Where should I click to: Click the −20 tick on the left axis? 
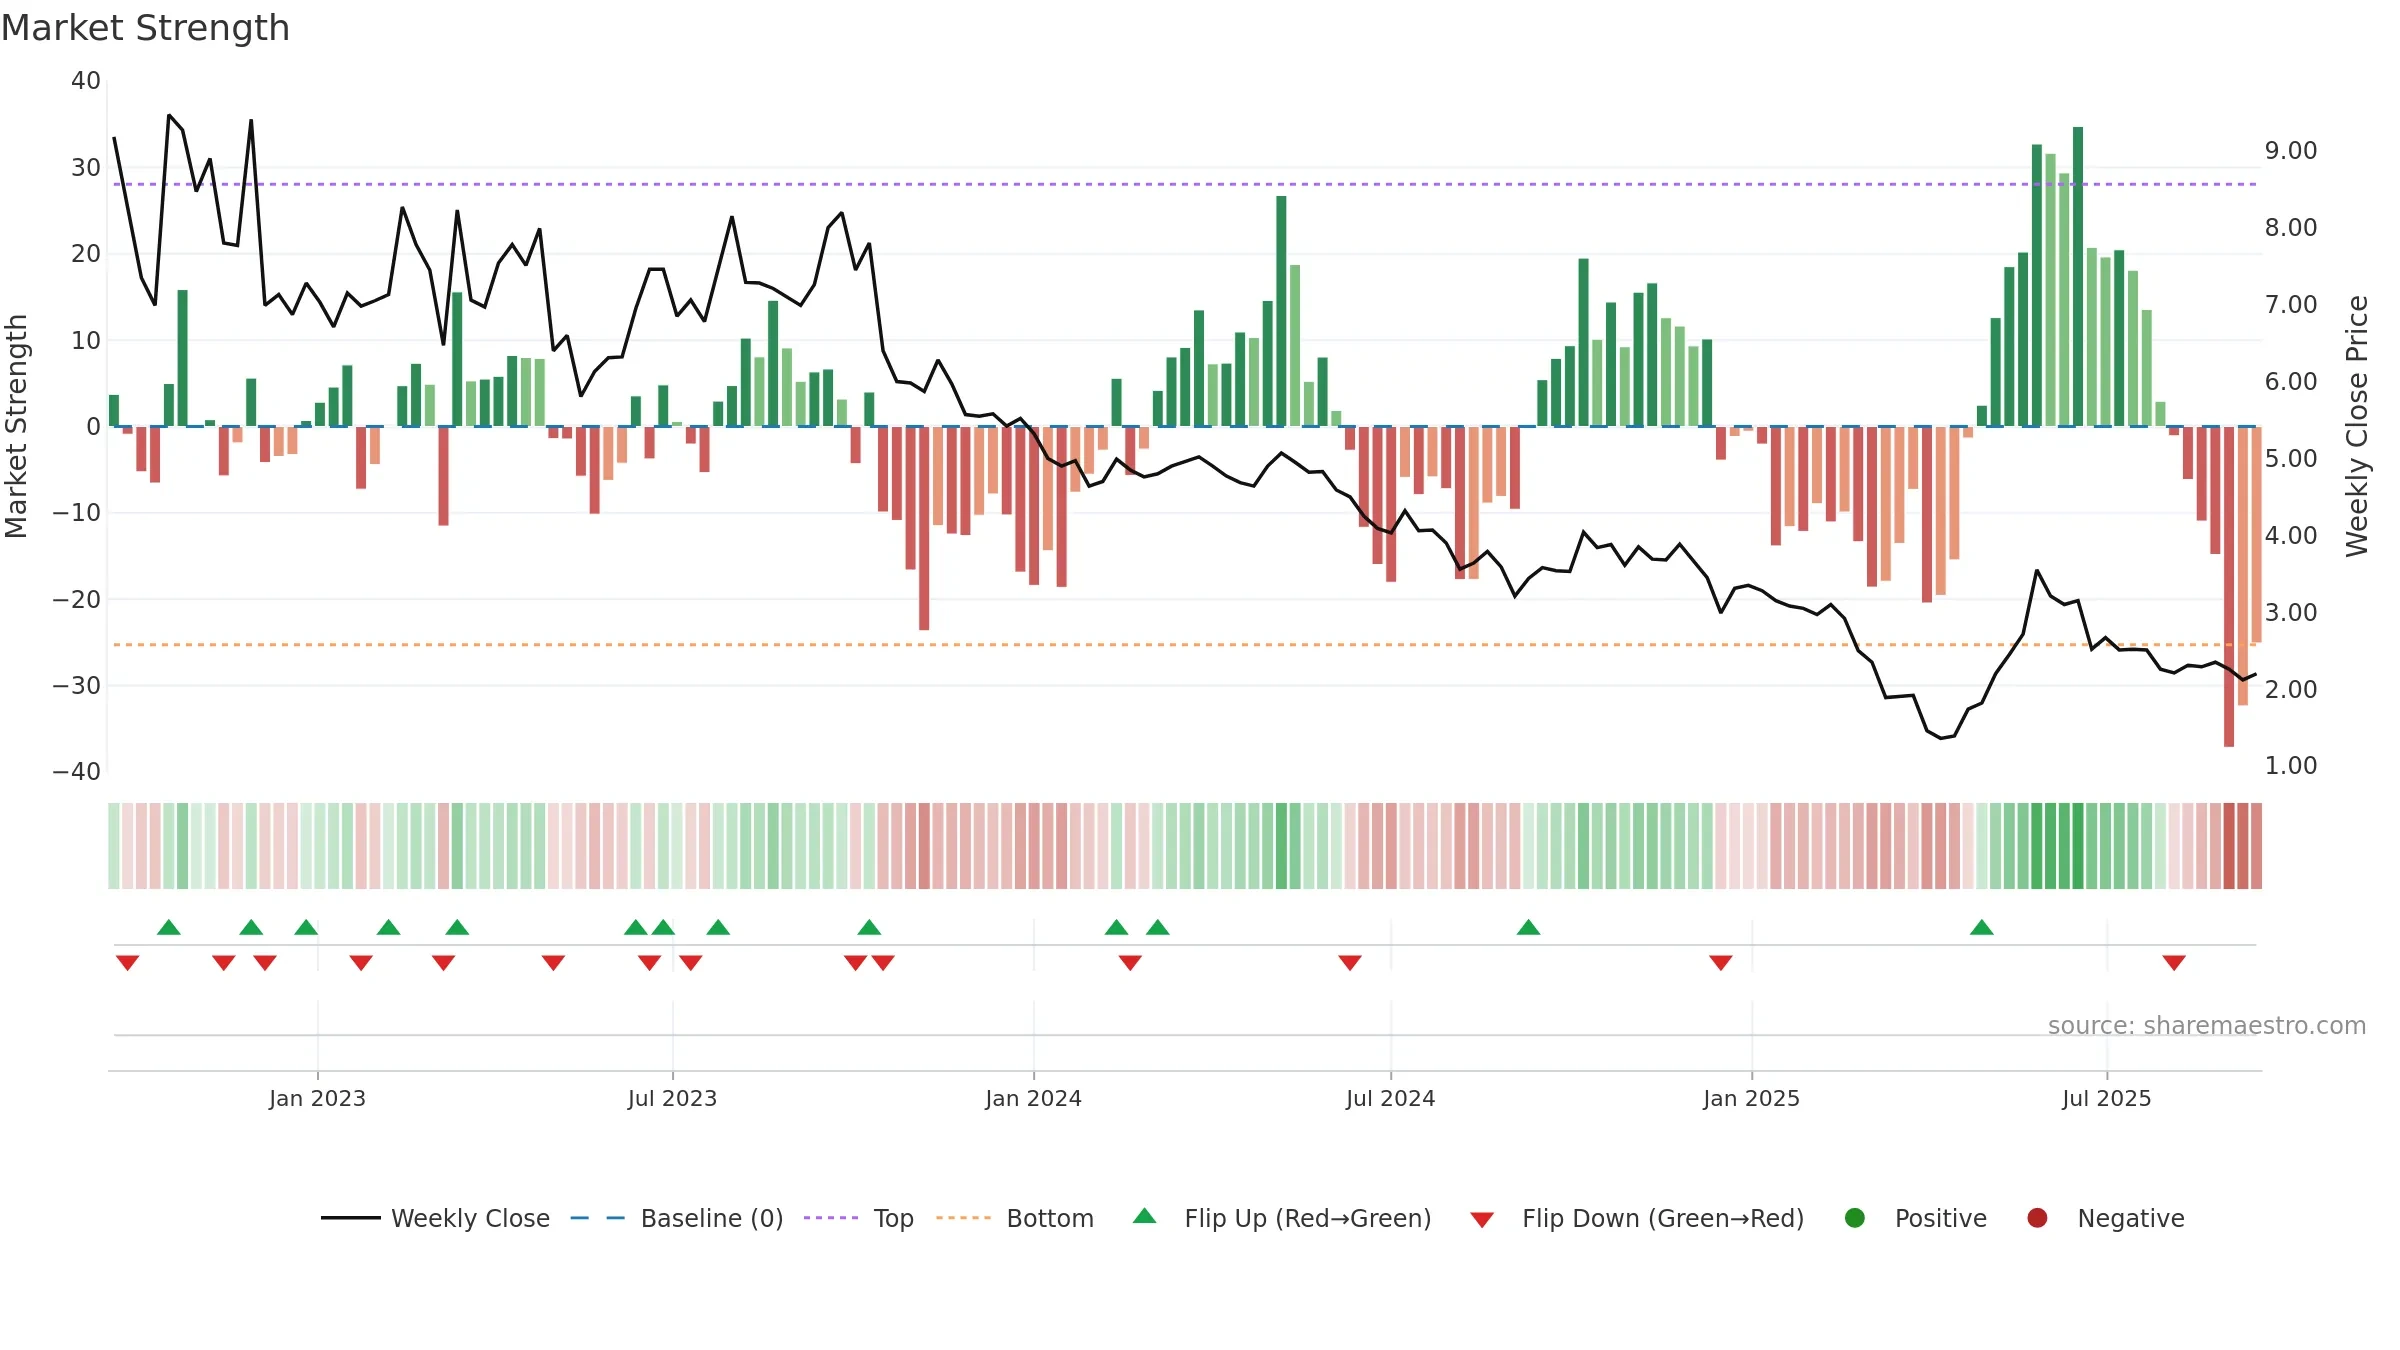click(x=77, y=599)
